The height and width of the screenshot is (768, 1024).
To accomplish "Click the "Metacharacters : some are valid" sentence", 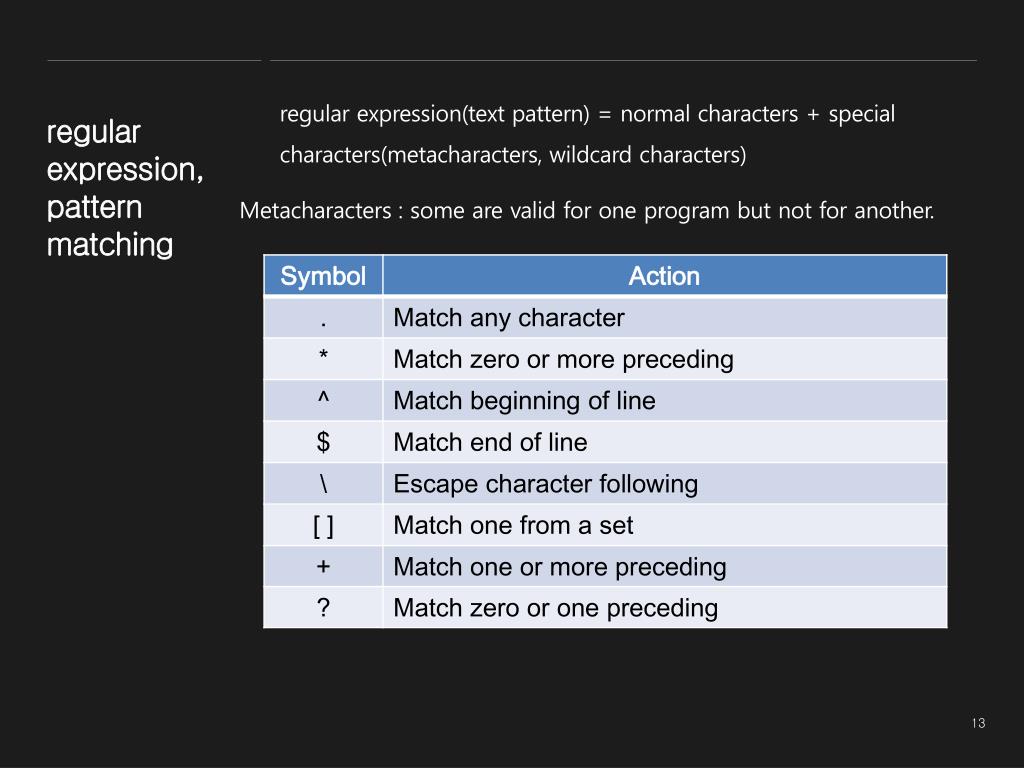I will (587, 211).
